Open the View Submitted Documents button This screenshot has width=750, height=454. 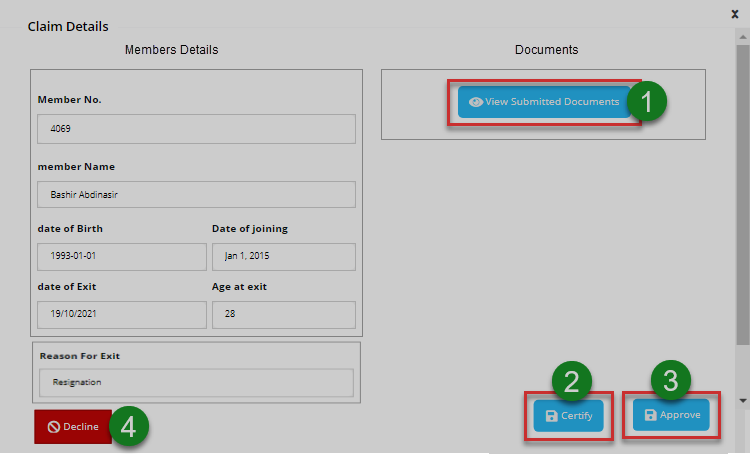[544, 102]
